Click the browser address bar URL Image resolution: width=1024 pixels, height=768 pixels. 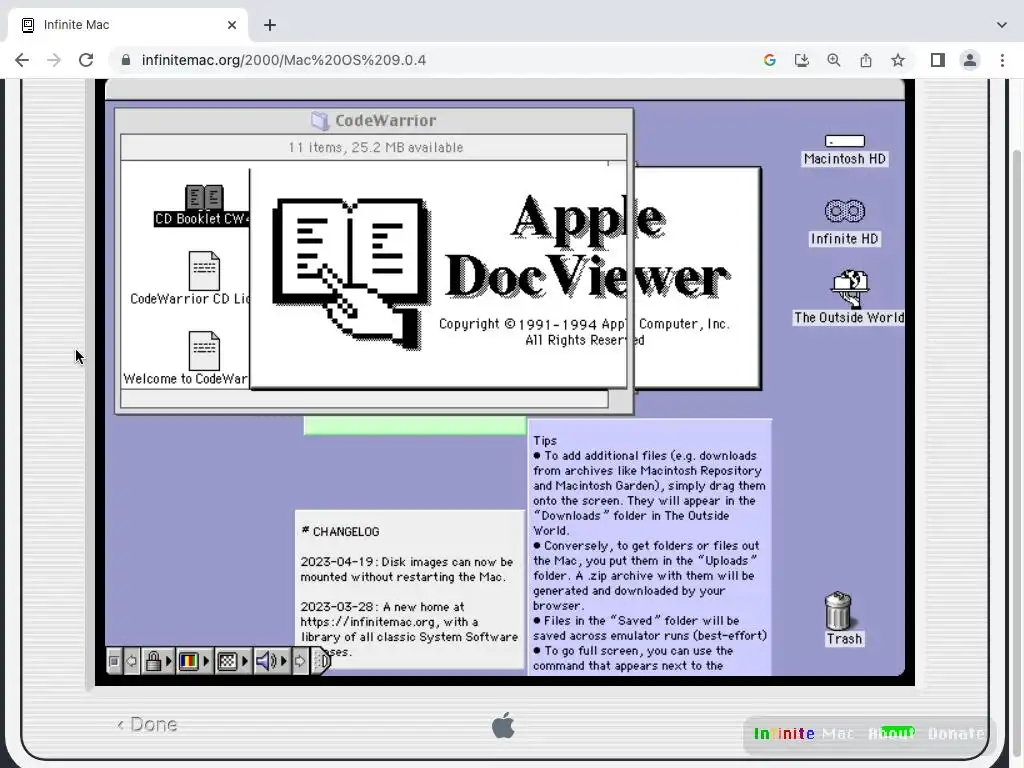click(283, 60)
